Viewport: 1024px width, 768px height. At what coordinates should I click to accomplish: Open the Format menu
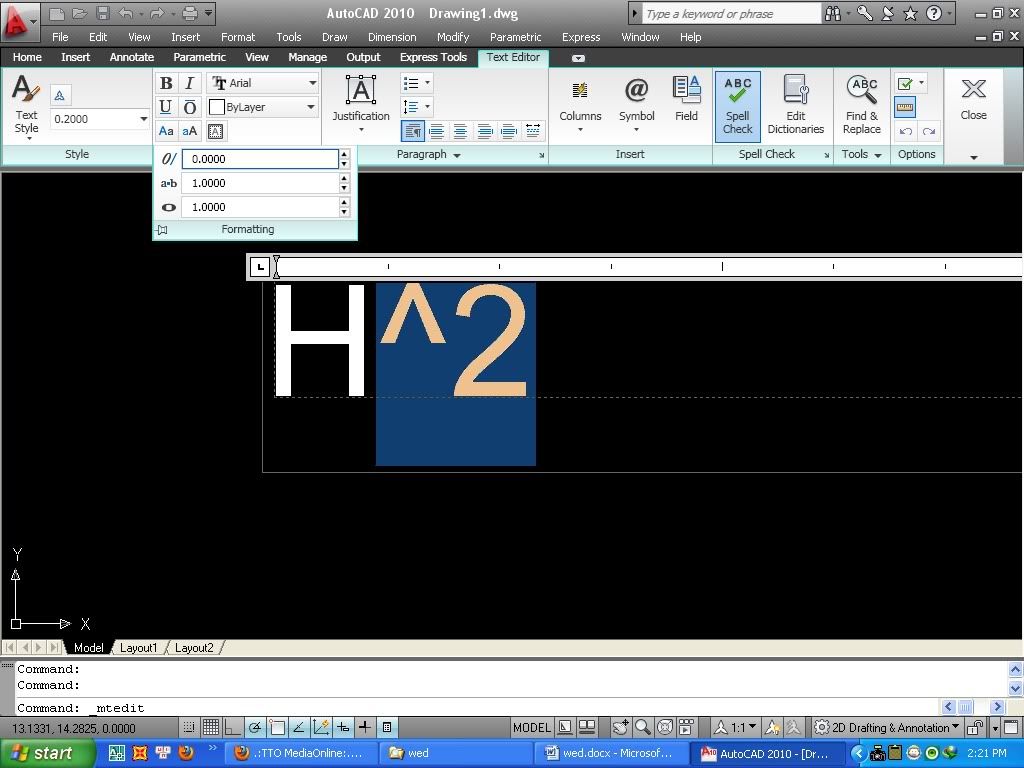pos(238,37)
